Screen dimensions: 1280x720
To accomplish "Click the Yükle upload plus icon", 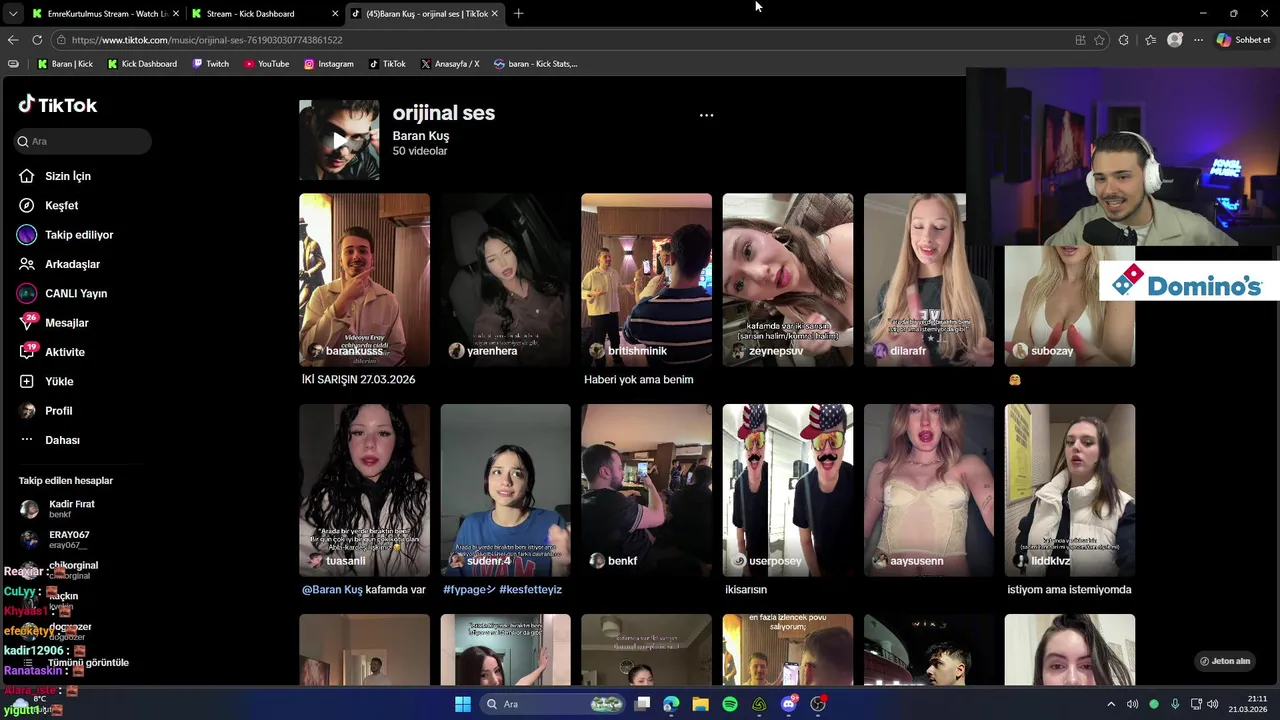I will (x=27, y=381).
